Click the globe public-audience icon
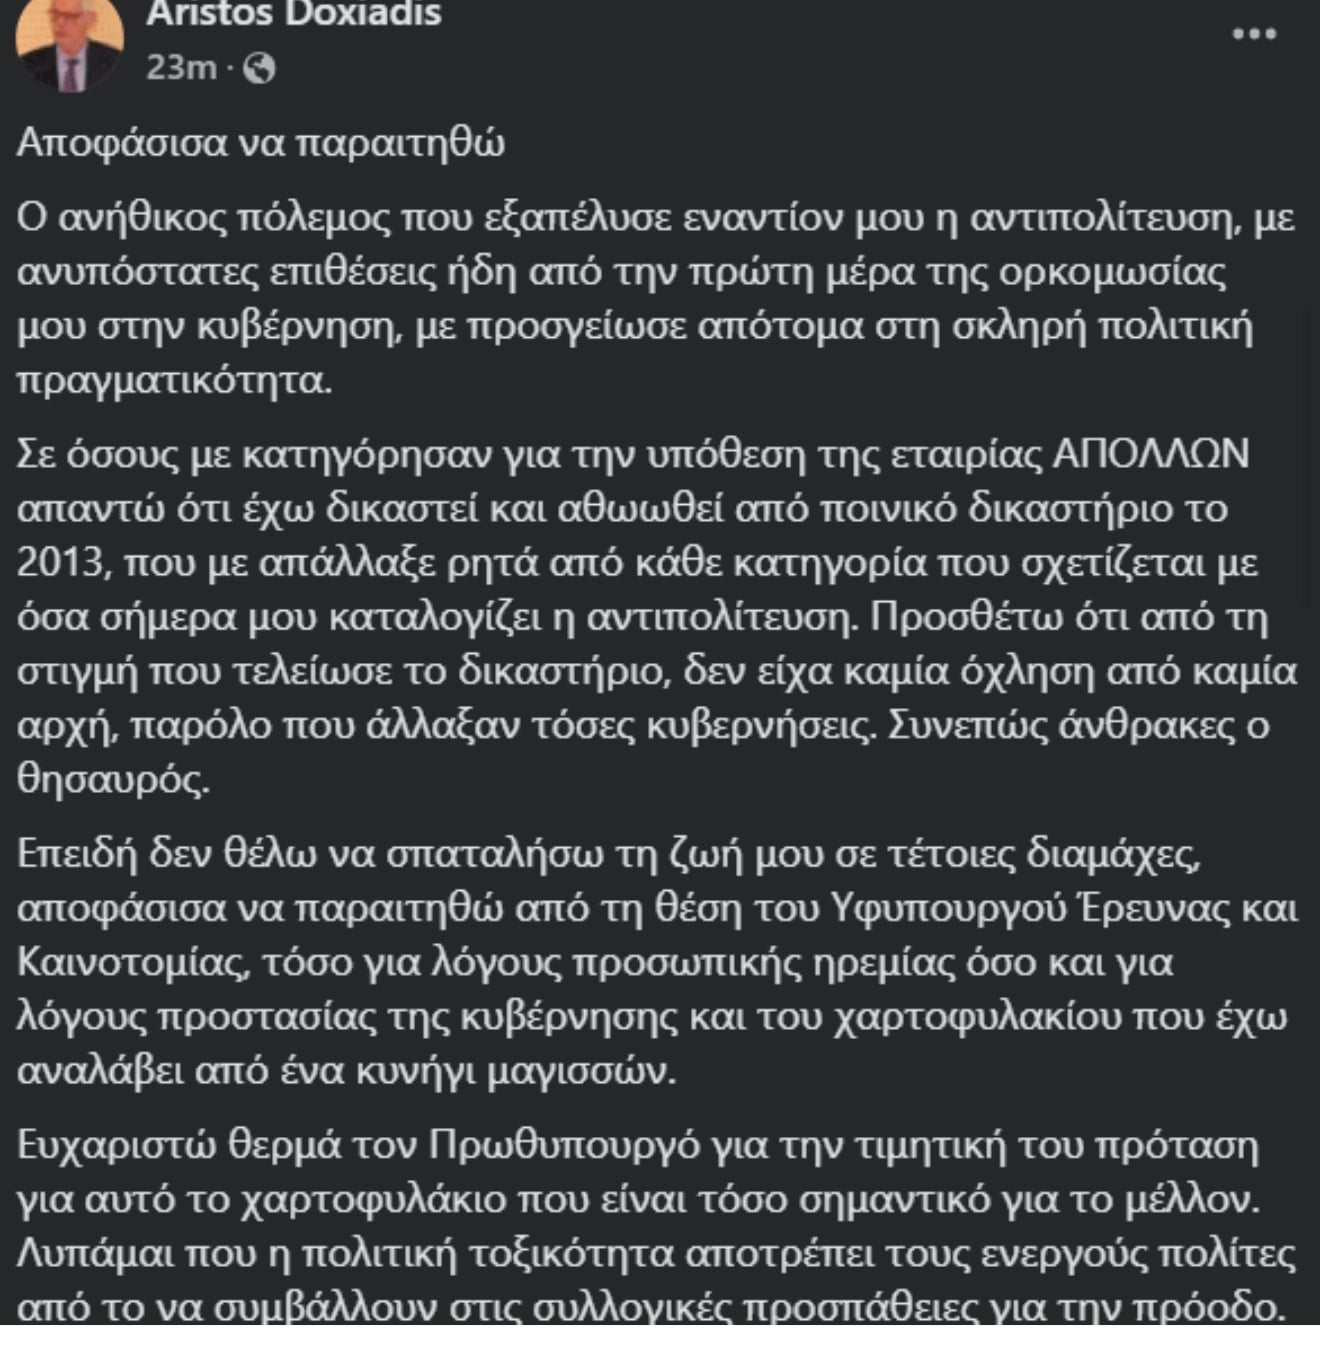Image resolution: width=1320 pixels, height=1346 pixels. tap(259, 68)
